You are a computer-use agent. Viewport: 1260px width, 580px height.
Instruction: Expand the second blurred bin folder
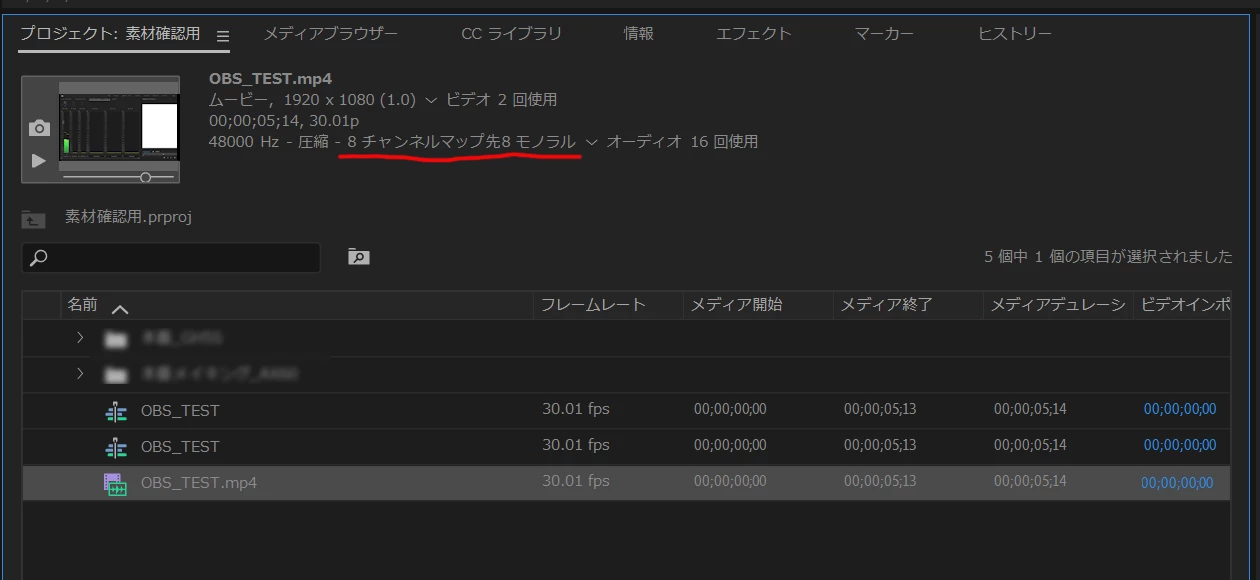tap(80, 374)
